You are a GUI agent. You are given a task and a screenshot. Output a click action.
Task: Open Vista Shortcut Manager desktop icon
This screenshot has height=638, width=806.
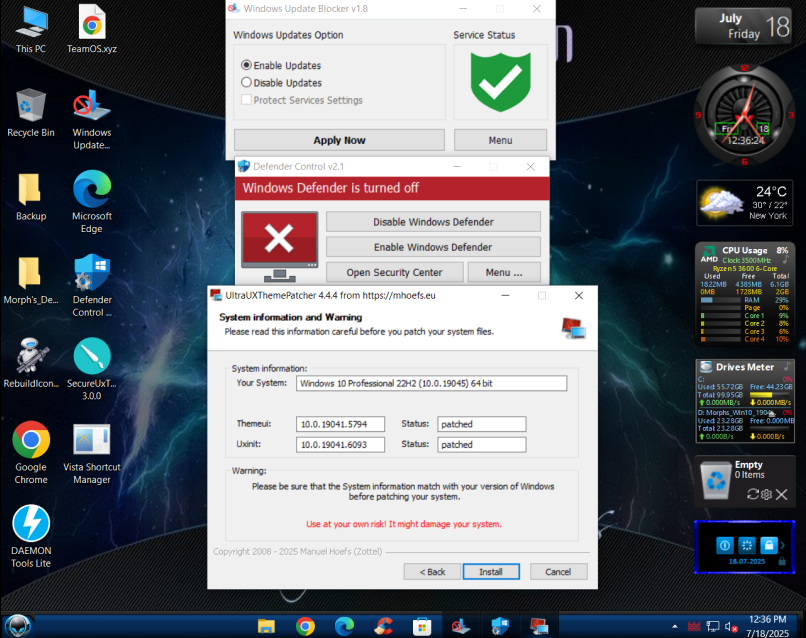(91, 453)
